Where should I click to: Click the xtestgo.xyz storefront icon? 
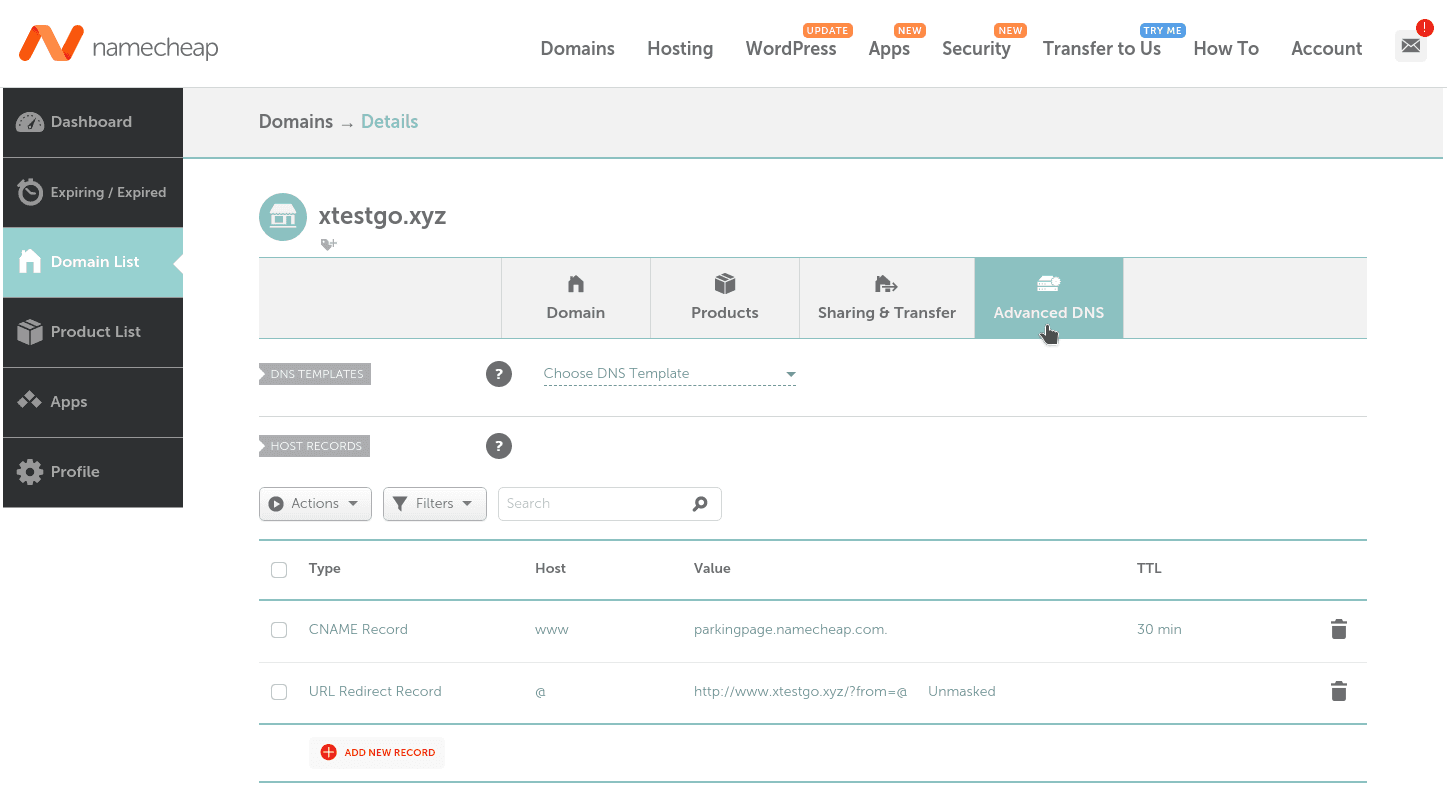coord(283,217)
